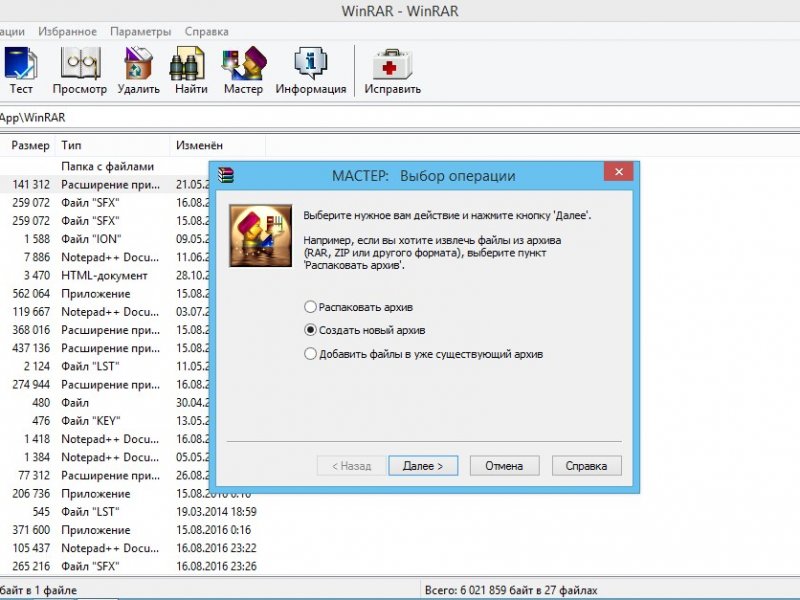Select the row with size 77 312

coord(105,476)
